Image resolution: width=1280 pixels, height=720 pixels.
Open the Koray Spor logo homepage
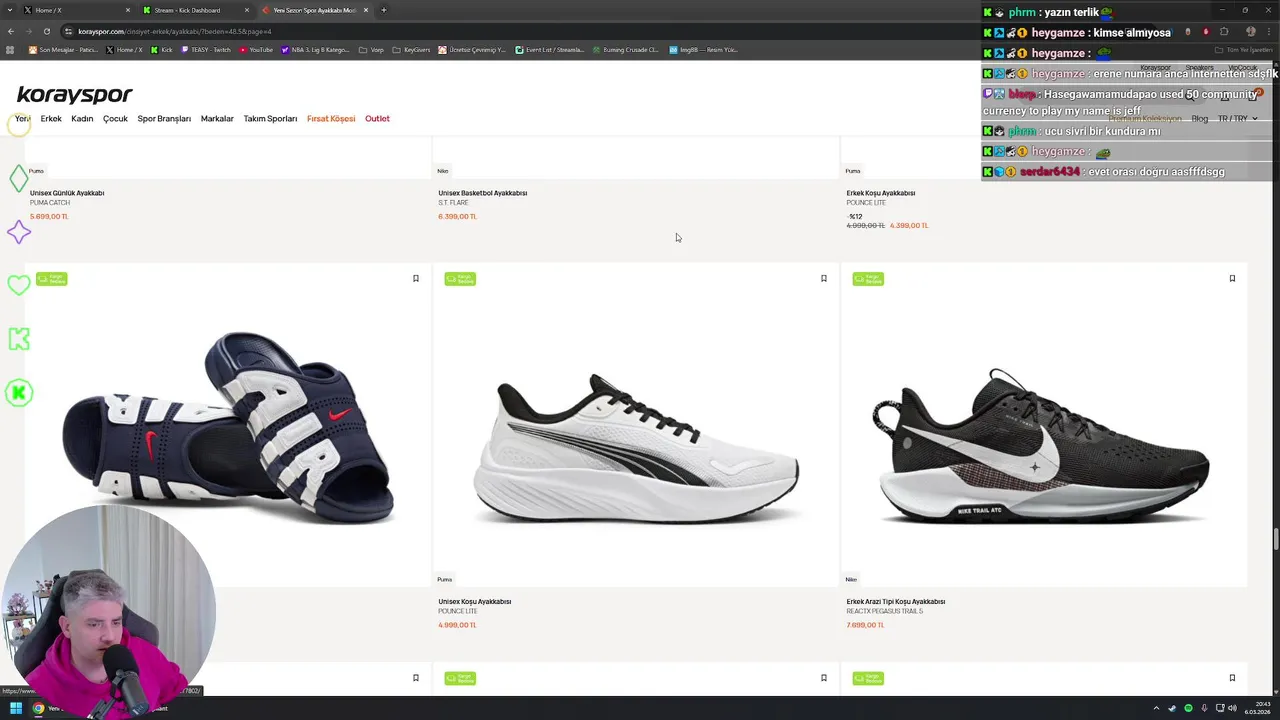pos(74,95)
